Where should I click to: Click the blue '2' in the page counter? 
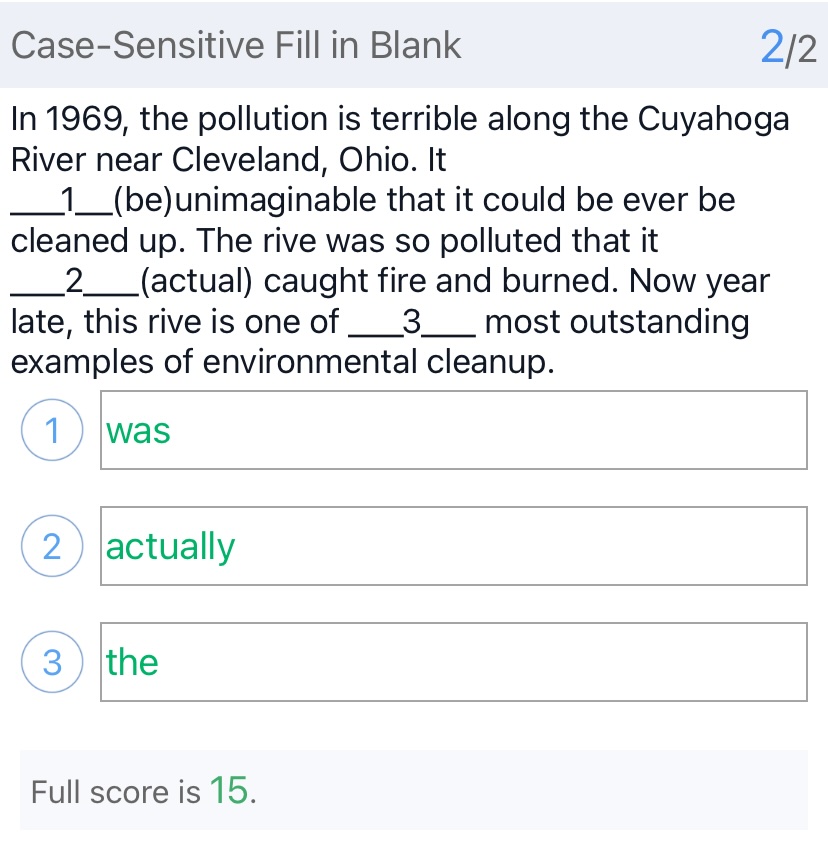pyautogui.click(x=770, y=46)
